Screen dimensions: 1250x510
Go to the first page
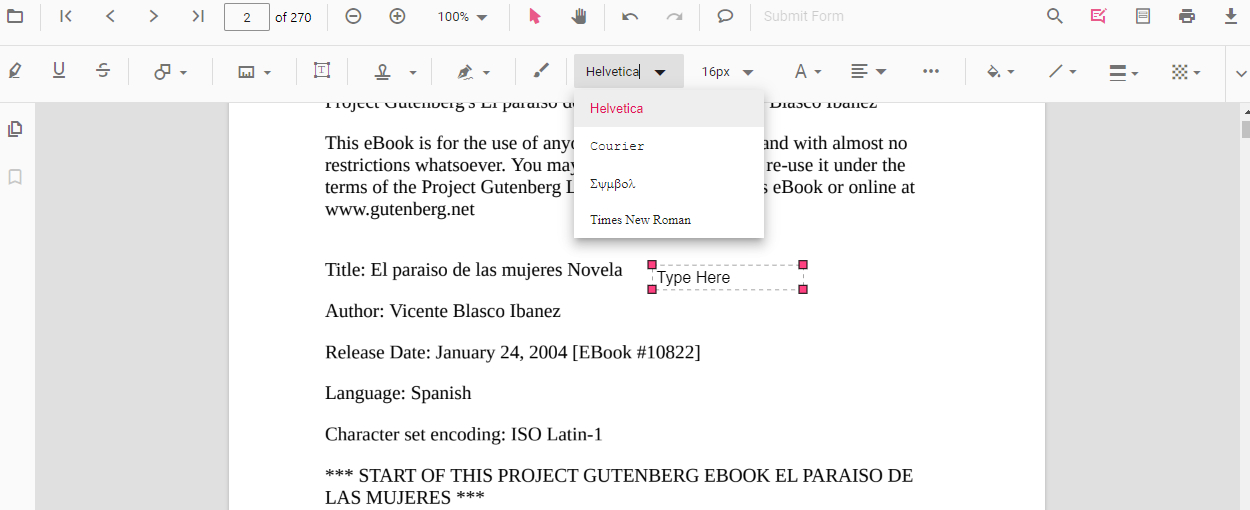(x=66, y=16)
